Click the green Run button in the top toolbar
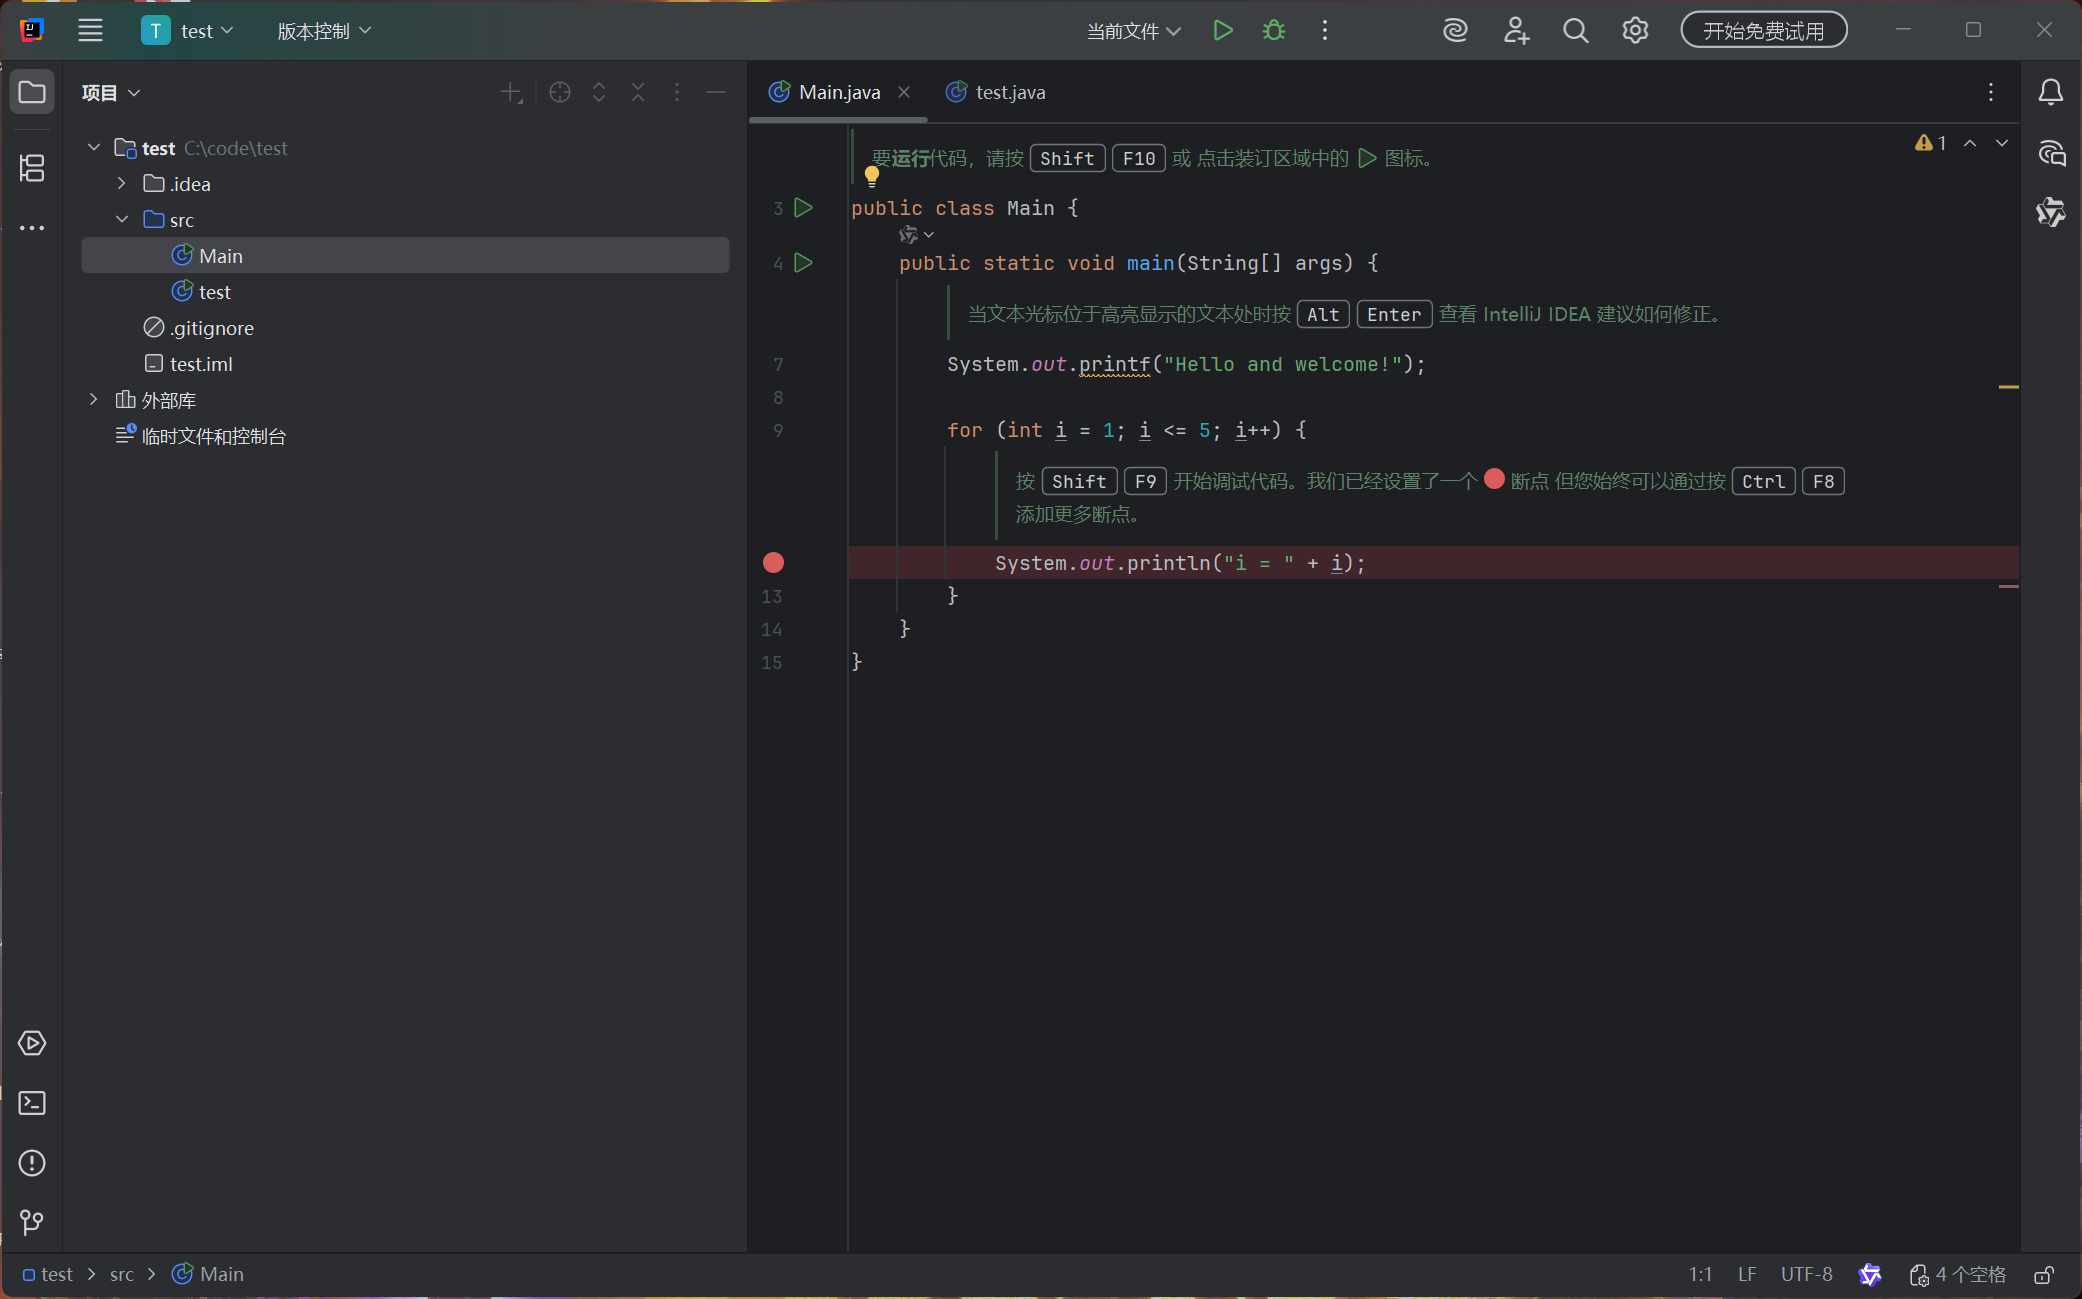 1222,31
